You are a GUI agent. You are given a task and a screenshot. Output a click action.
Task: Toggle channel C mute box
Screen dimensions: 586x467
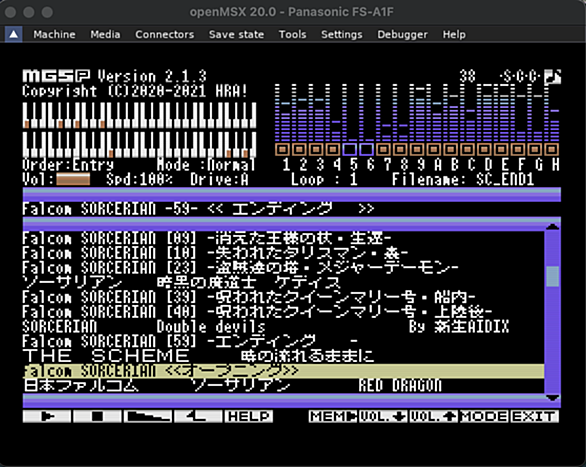point(468,149)
